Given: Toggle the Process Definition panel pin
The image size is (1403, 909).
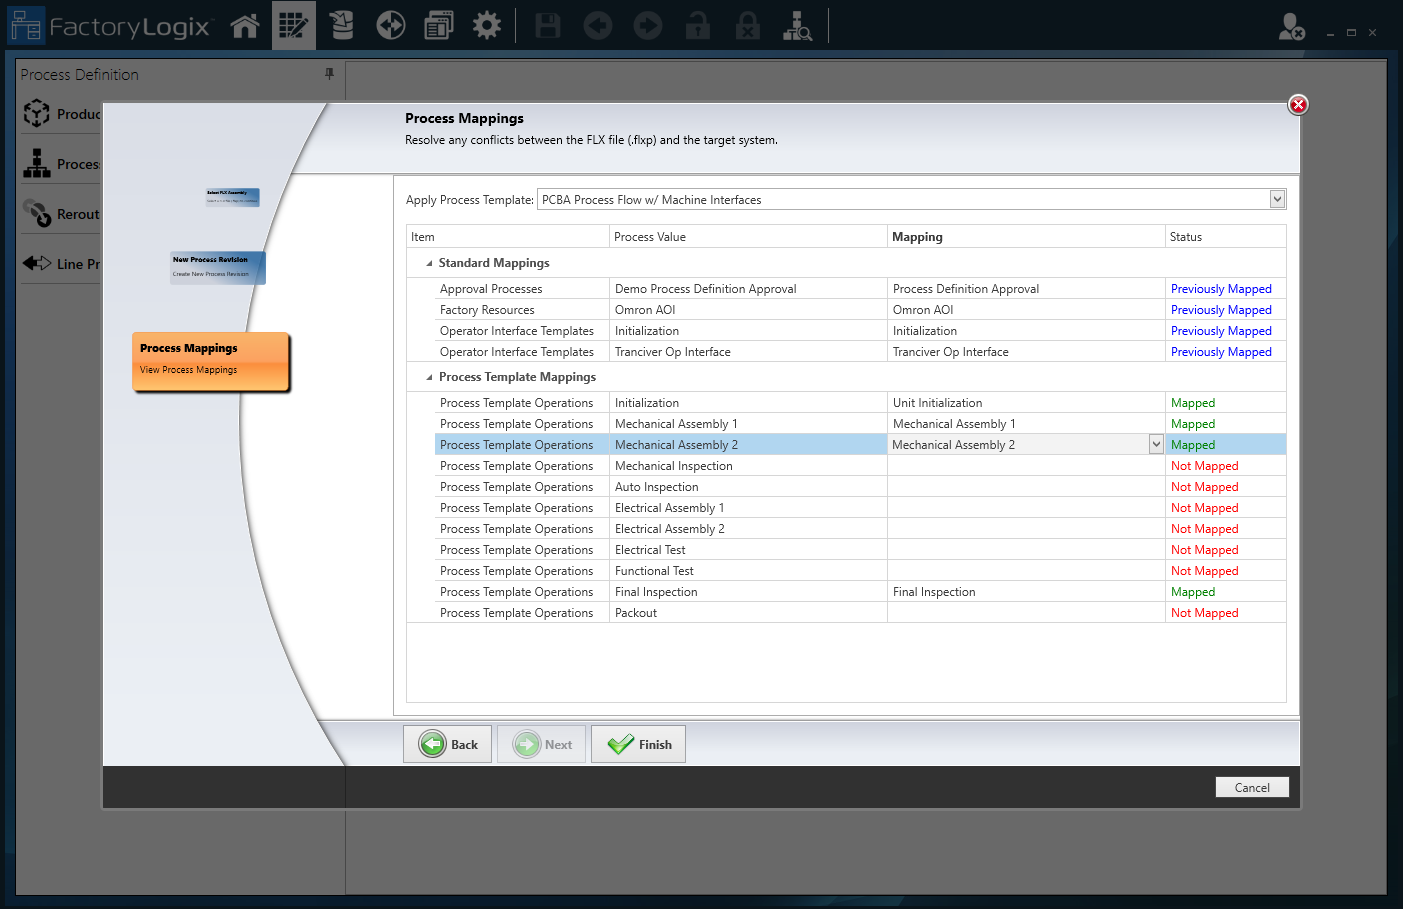Looking at the screenshot, I should click(330, 74).
